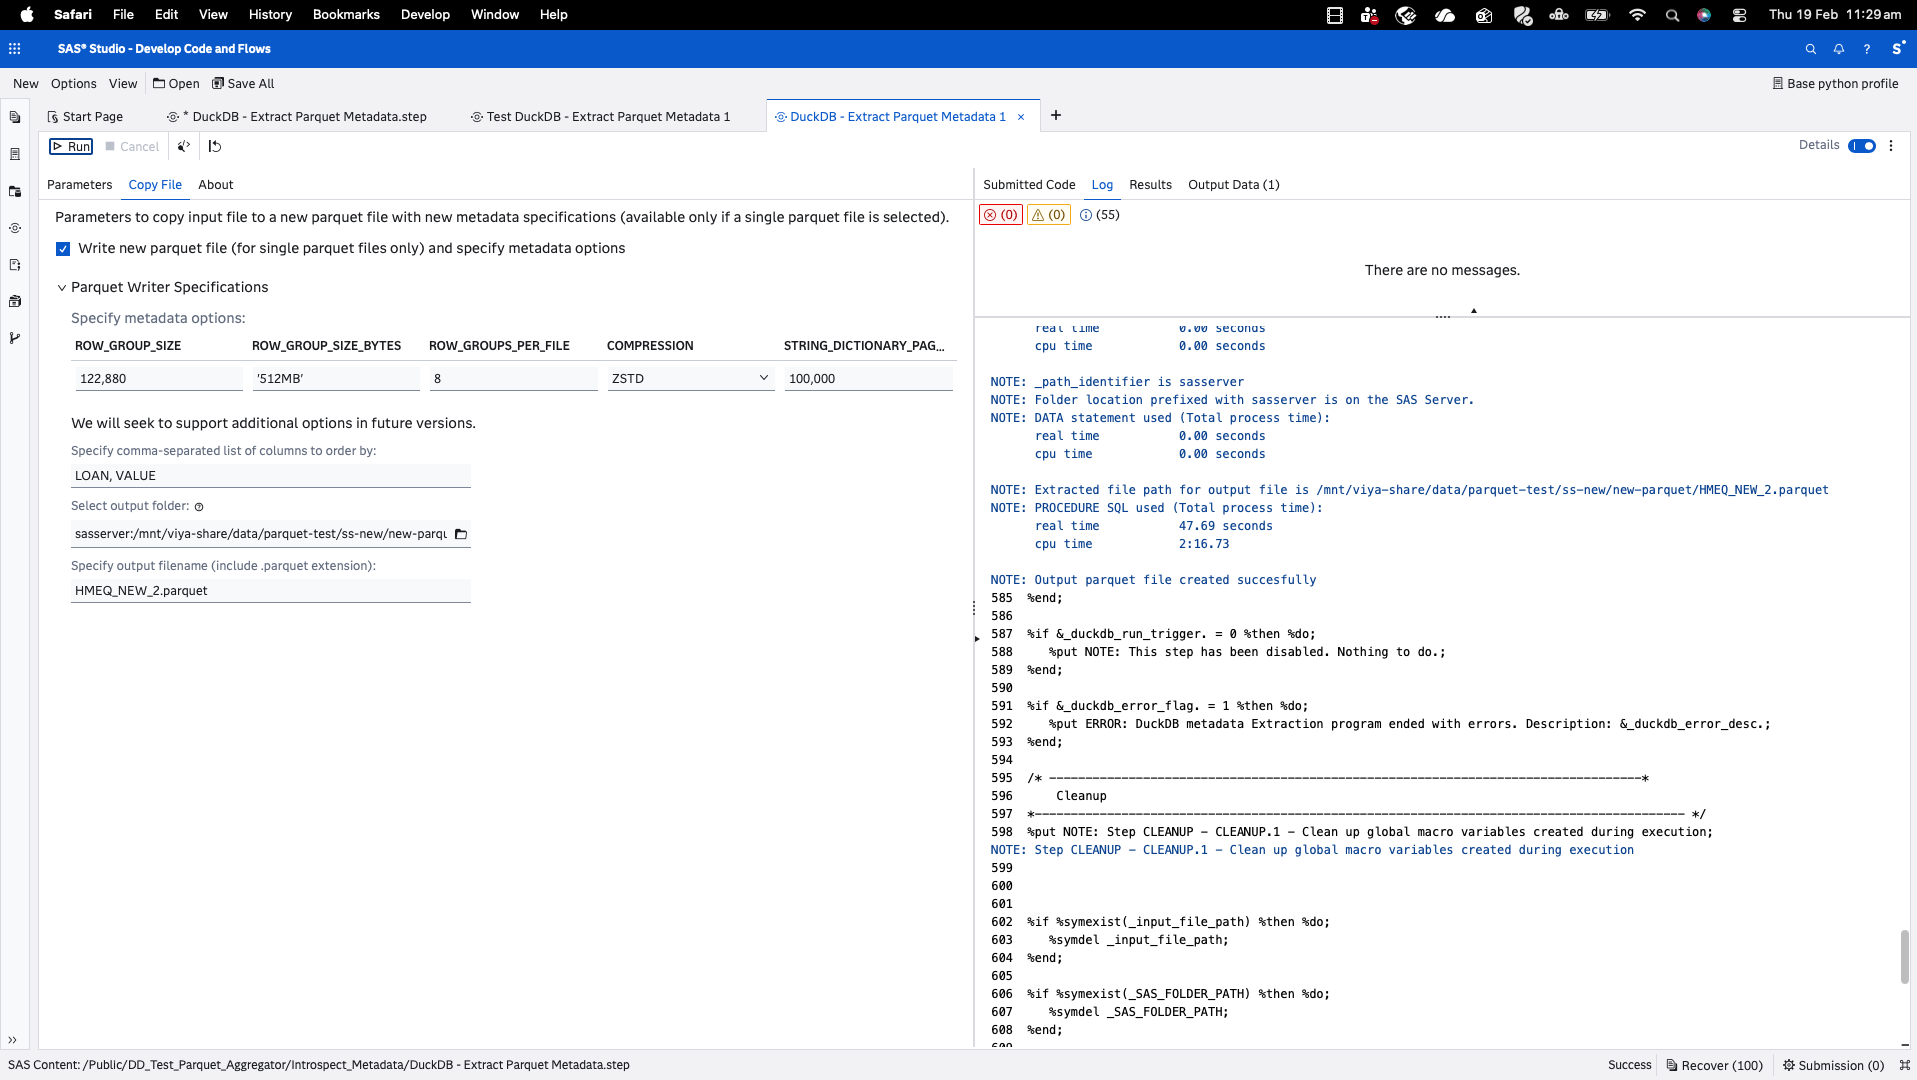Open search in SAS Studio header
Viewport: 1917px width, 1080px height.
(1810, 49)
